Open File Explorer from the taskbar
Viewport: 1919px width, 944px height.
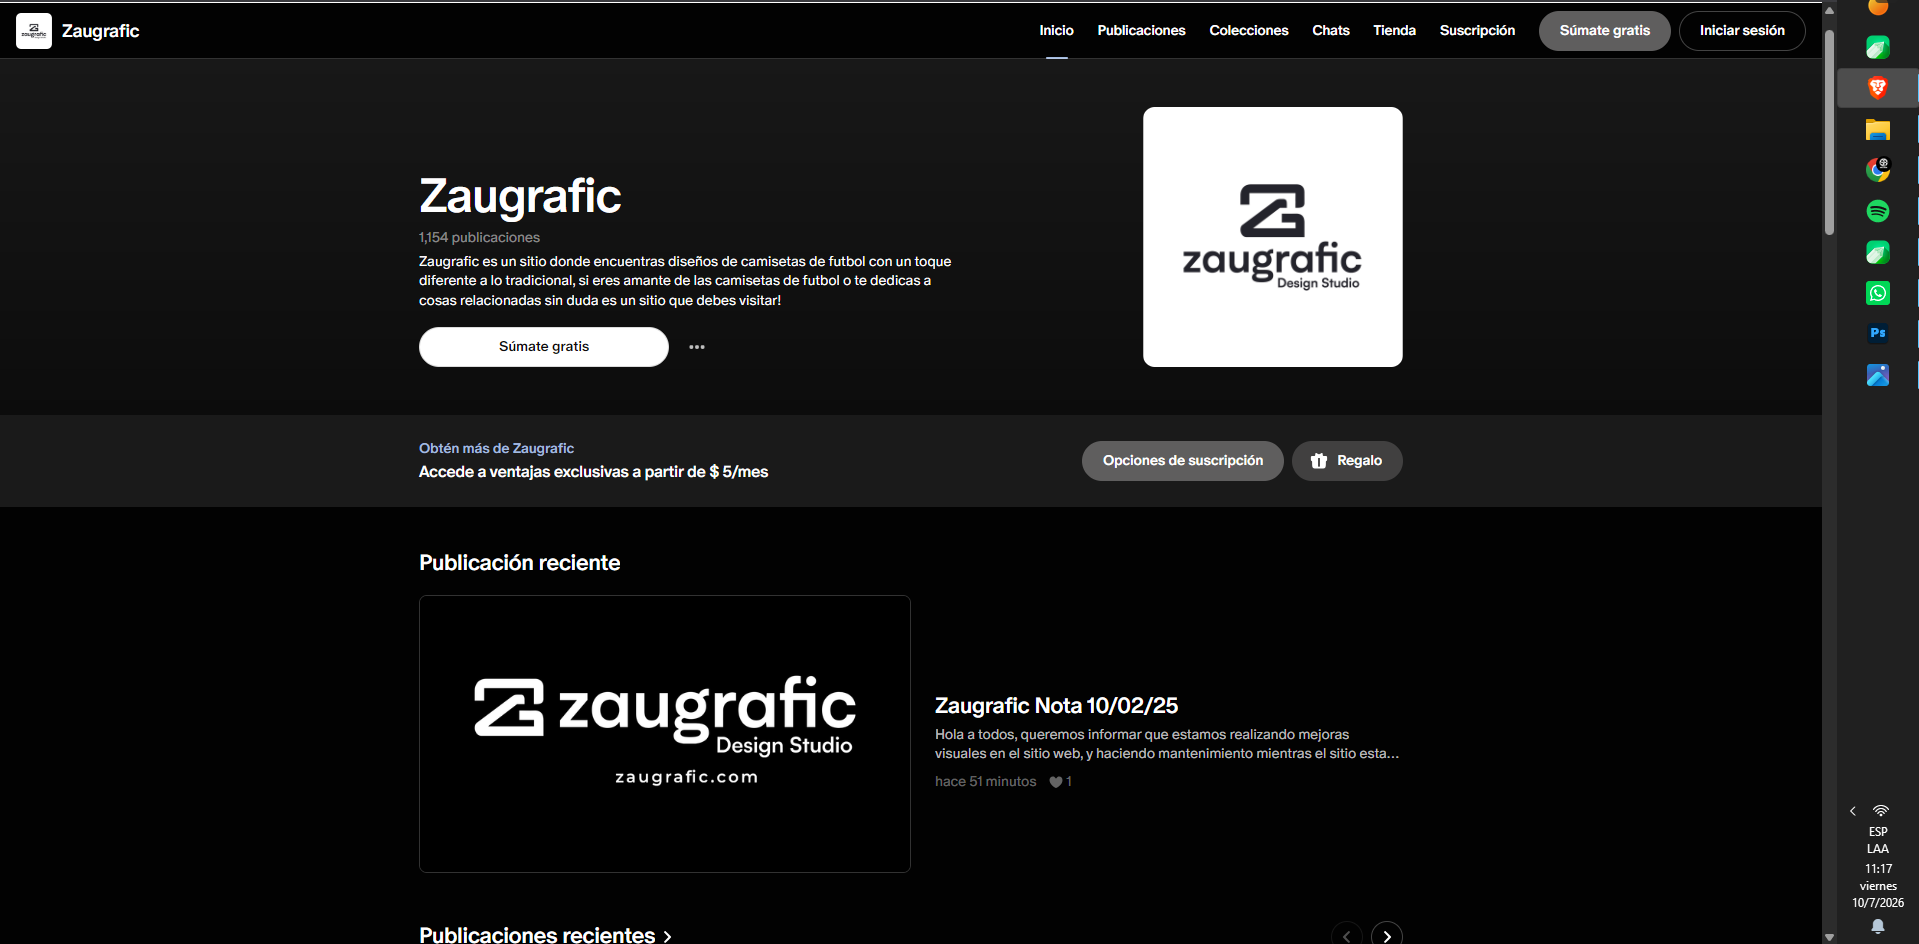tap(1878, 129)
